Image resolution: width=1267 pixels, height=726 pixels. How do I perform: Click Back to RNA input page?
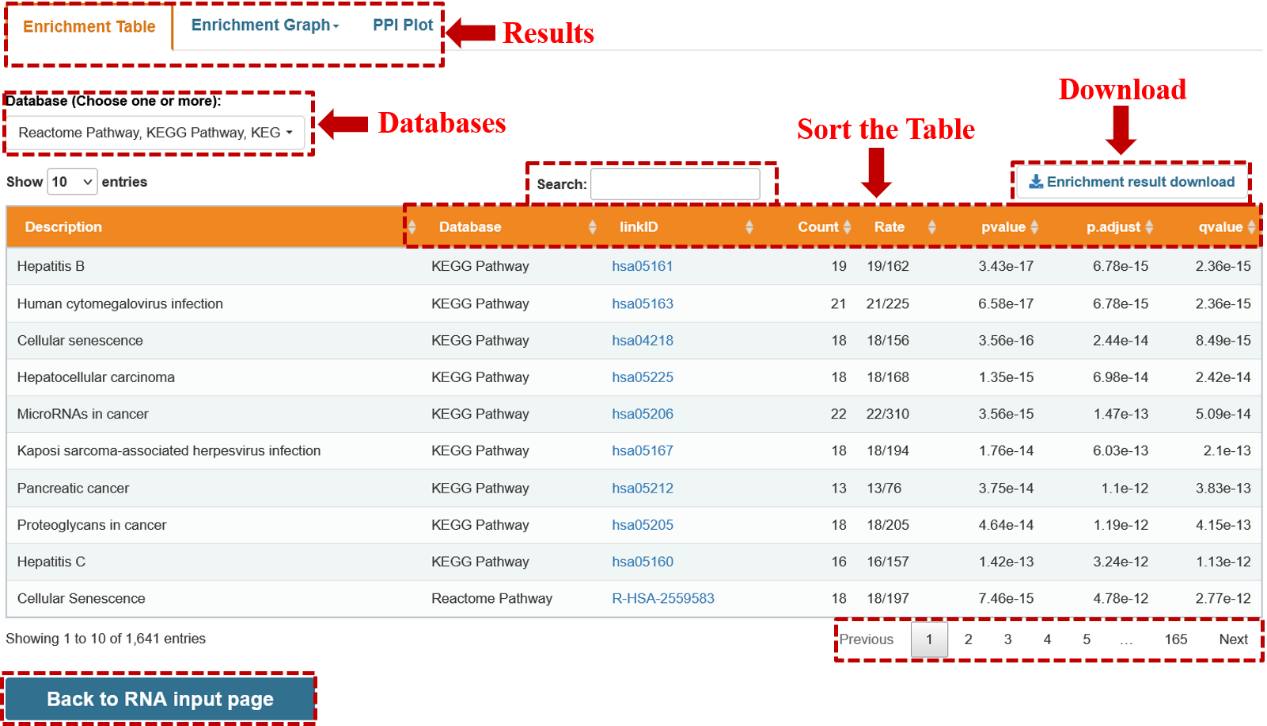click(x=159, y=699)
